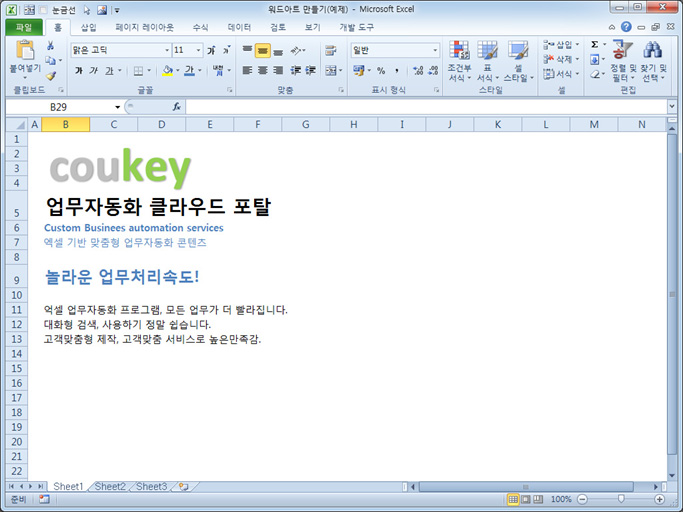Click zoom slider handle

tap(621, 499)
